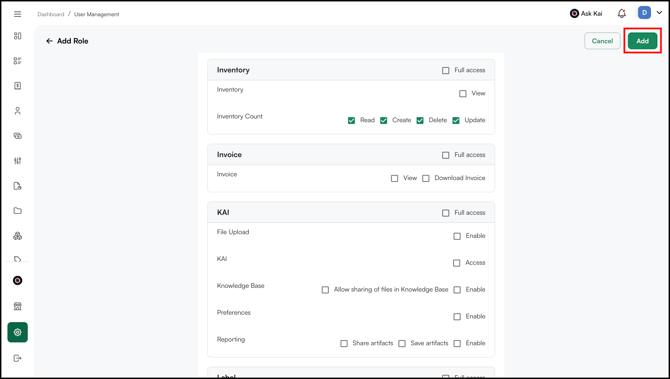Open the stacked cubes icon in sidebar
Viewport: 670px width, 379px height.
tap(18, 236)
